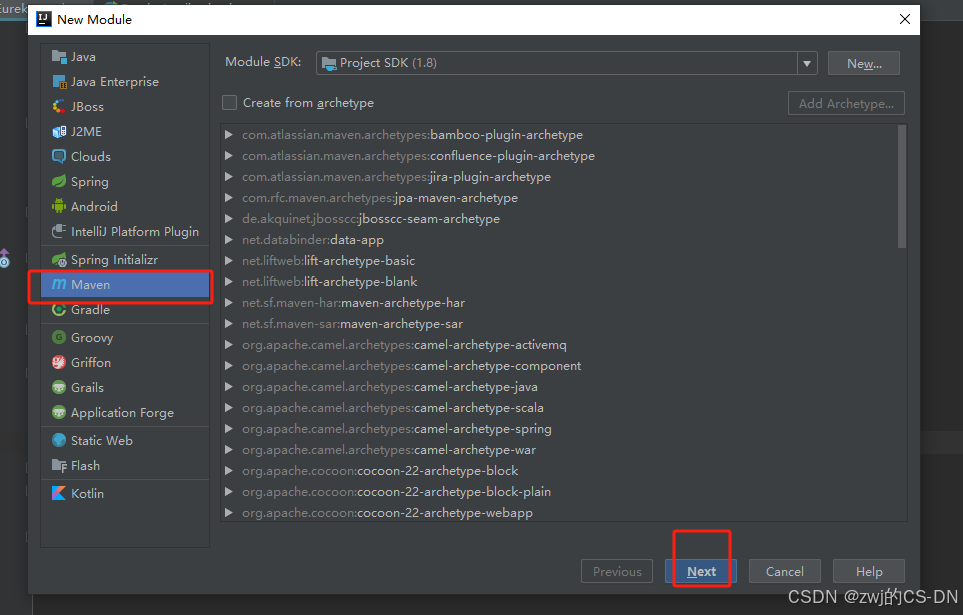This screenshot has height=615, width=963.
Task: Select camel-archetype-spring archetype row
Action: [559, 429]
